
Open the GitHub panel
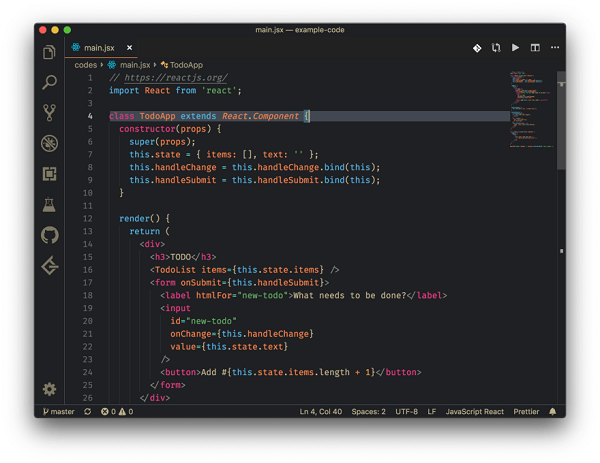pos(49,235)
